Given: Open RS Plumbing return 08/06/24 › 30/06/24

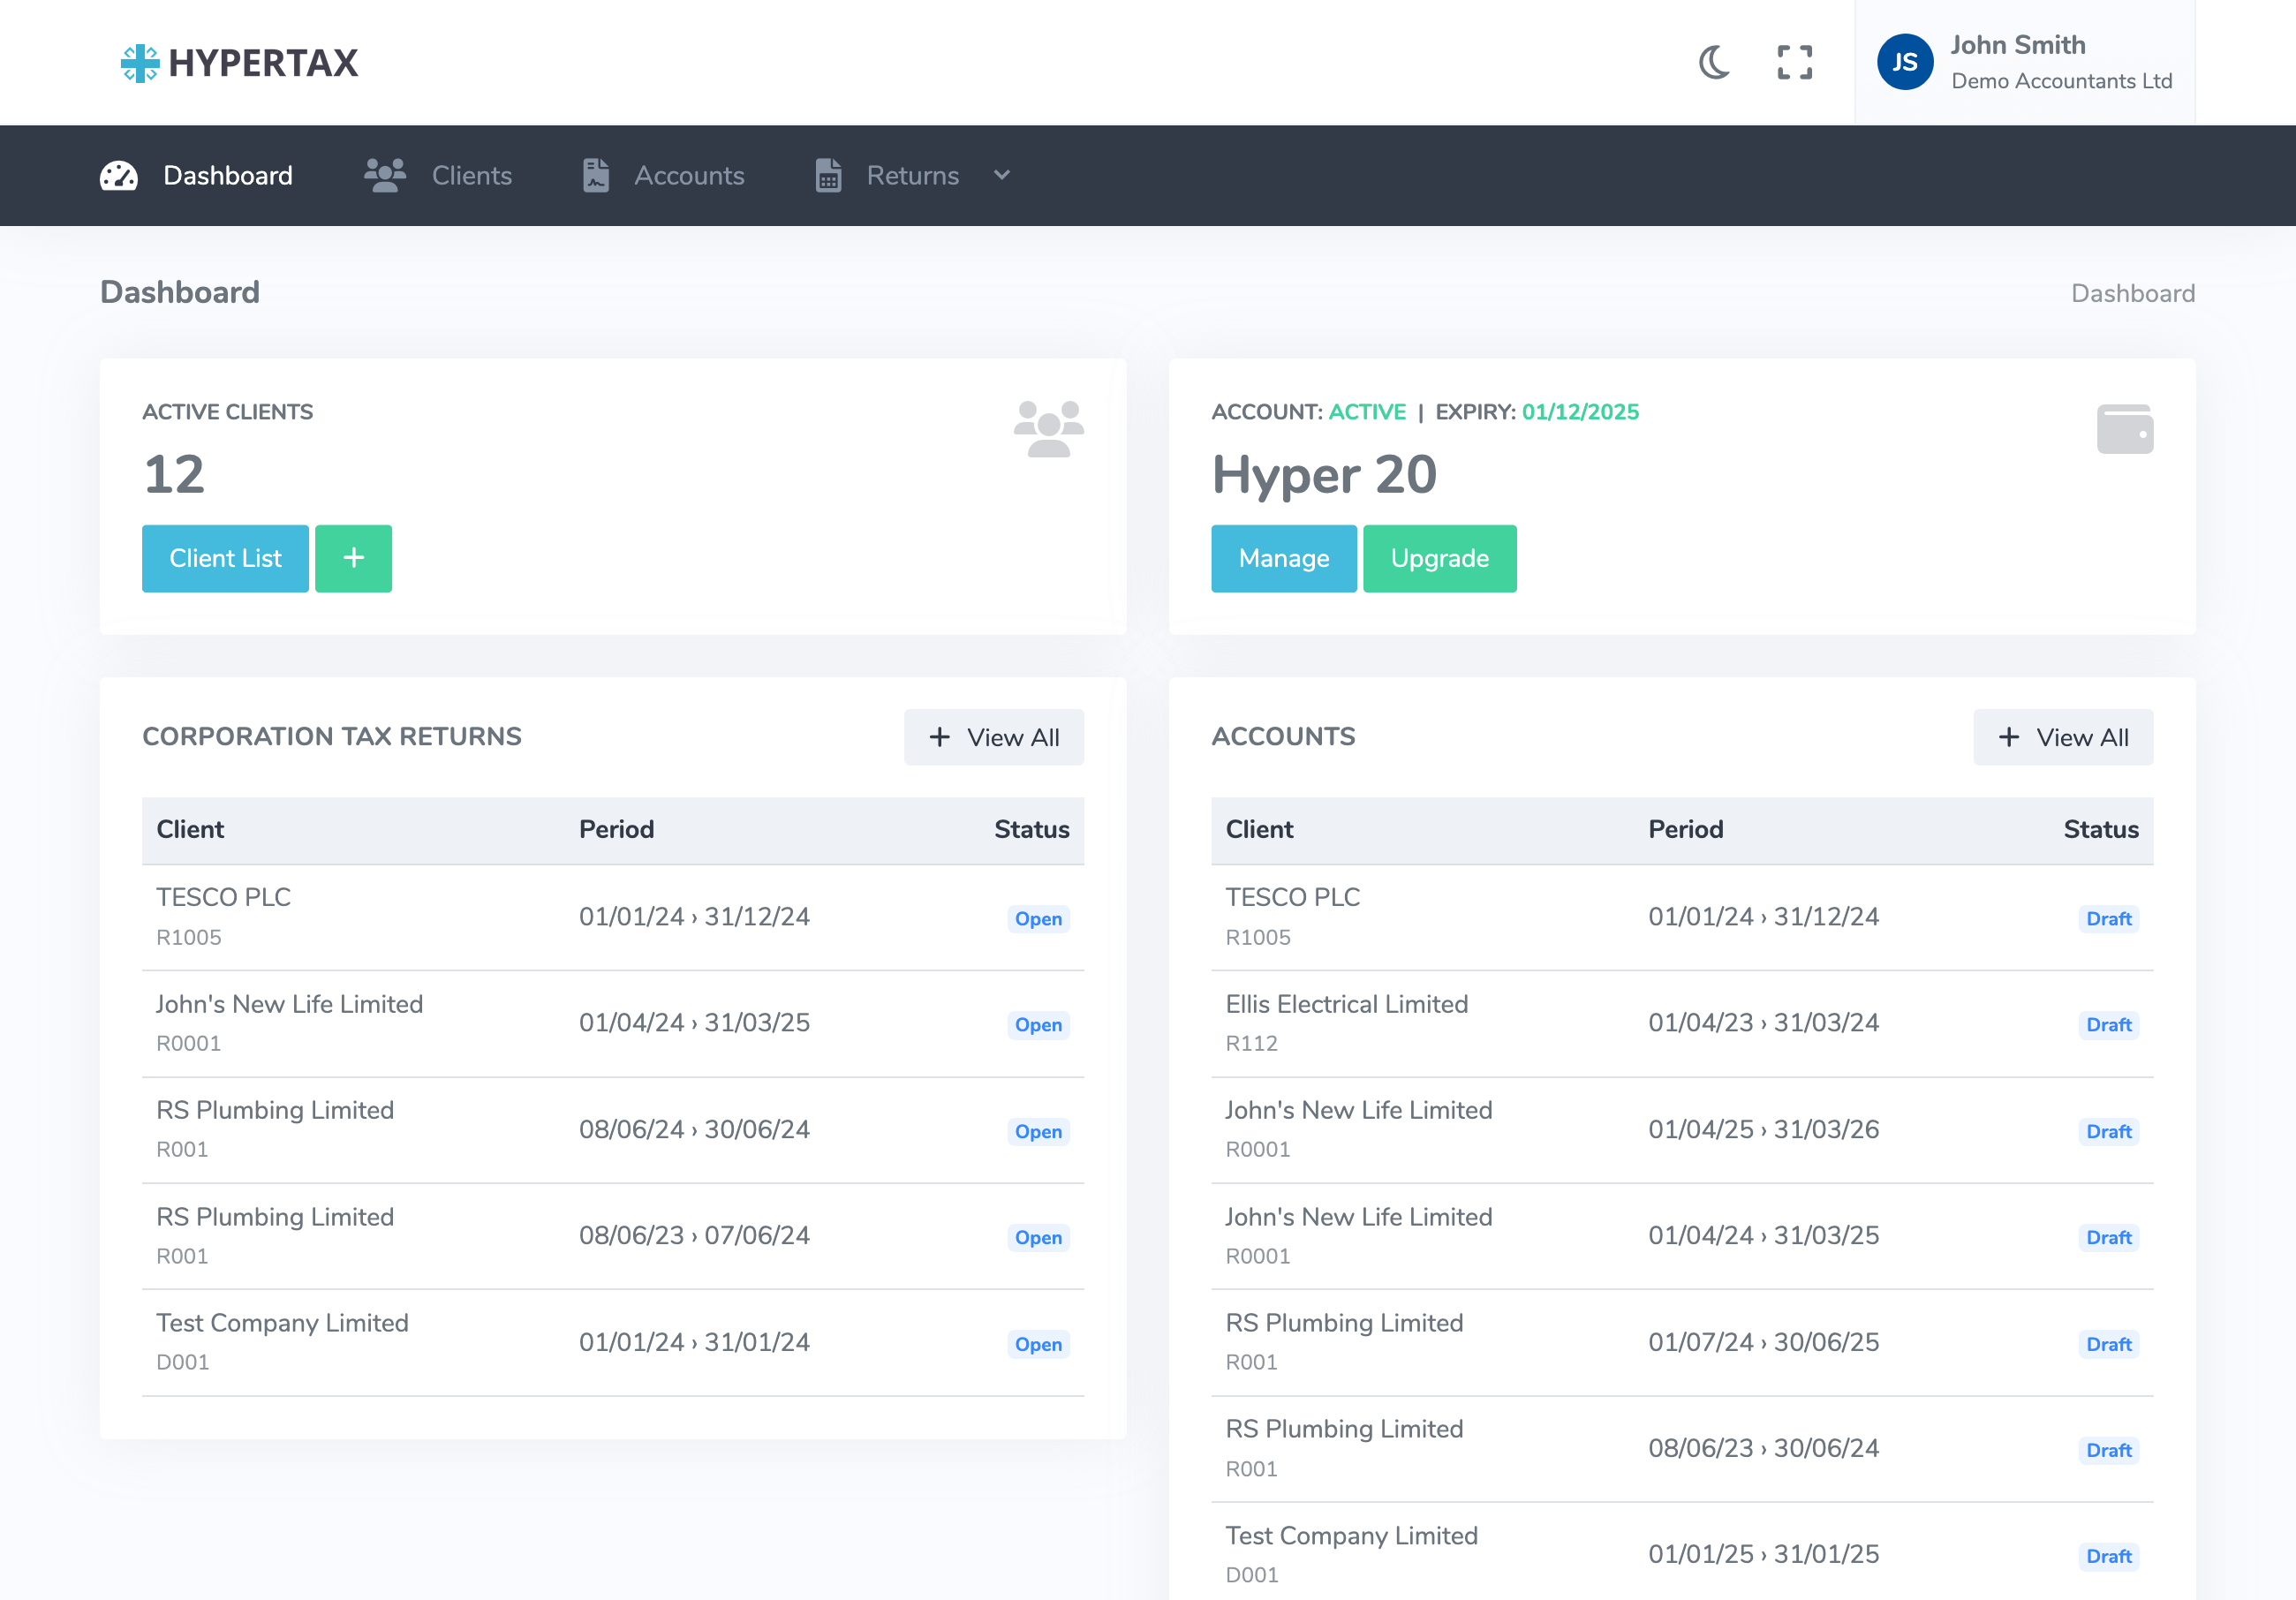Looking at the screenshot, I should (613, 1130).
